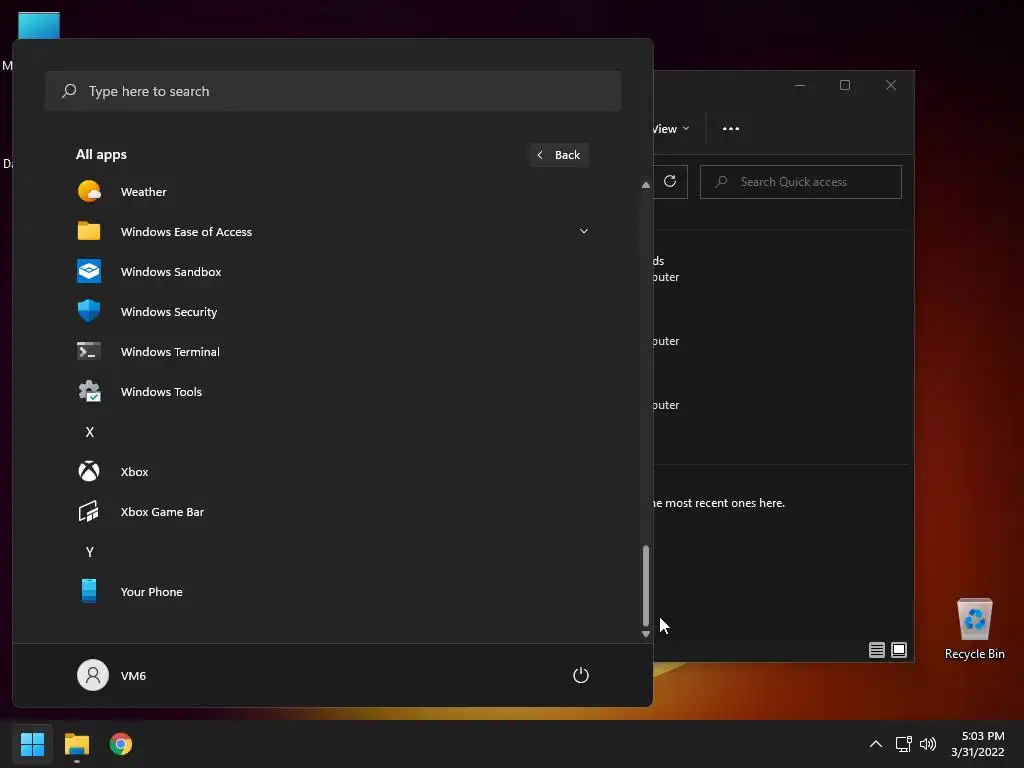Screen dimensions: 1024x768
Task: Launch Google Chrome from the taskbar
Action: (121, 744)
